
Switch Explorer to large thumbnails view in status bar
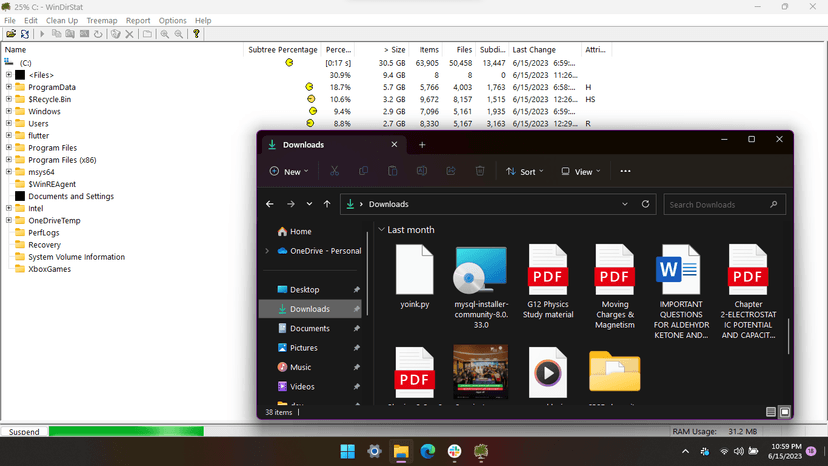(x=785, y=411)
